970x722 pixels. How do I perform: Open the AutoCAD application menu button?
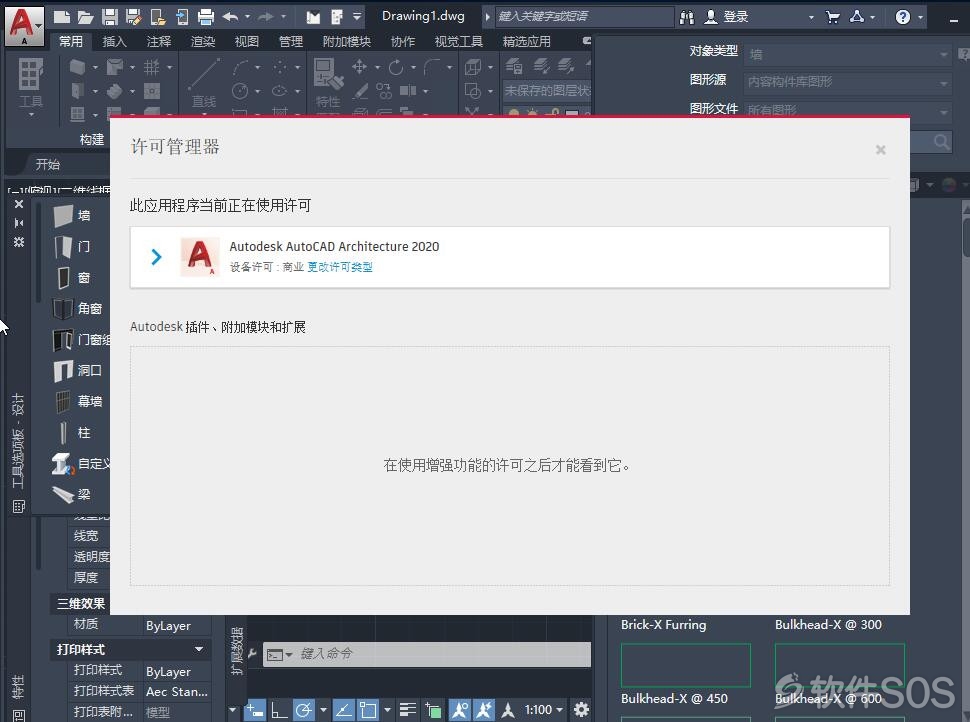(x=24, y=25)
